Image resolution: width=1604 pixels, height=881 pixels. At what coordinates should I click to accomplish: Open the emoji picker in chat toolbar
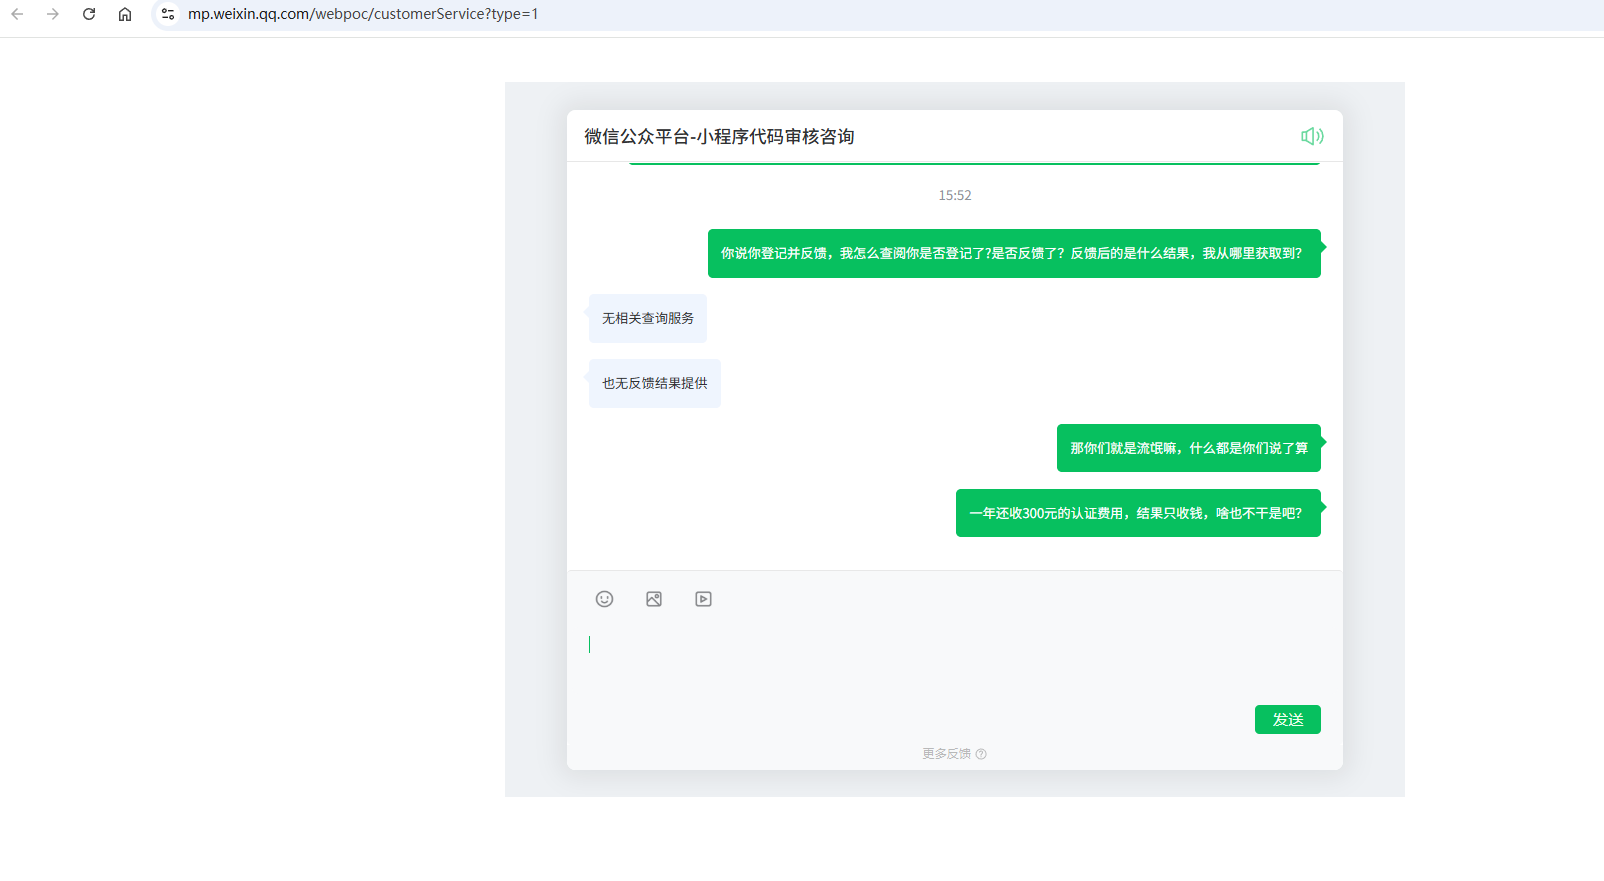(604, 599)
